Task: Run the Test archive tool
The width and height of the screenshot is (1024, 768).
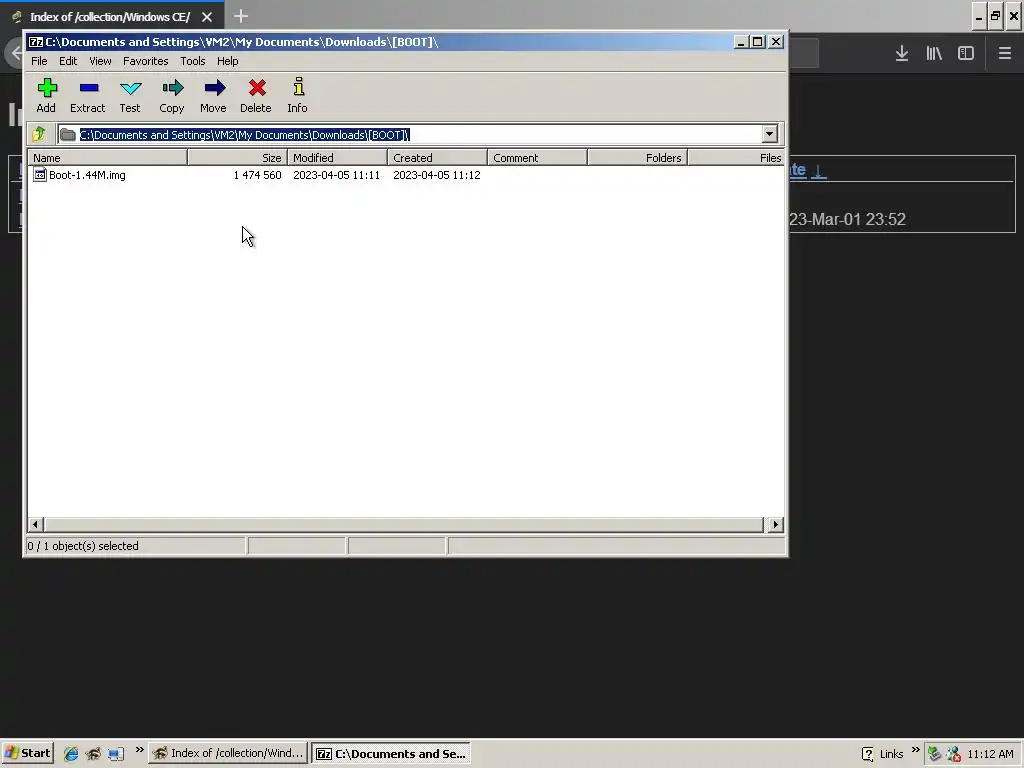Action: point(130,95)
